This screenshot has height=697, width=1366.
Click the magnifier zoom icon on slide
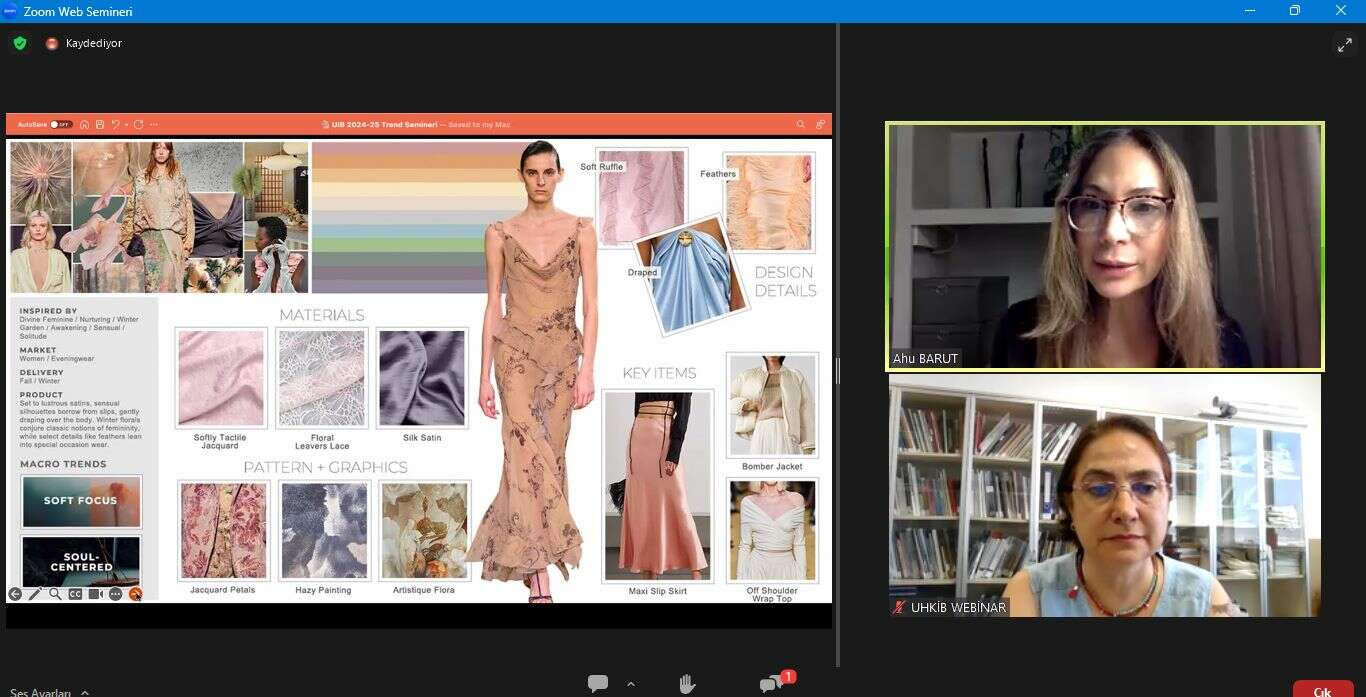(54, 594)
